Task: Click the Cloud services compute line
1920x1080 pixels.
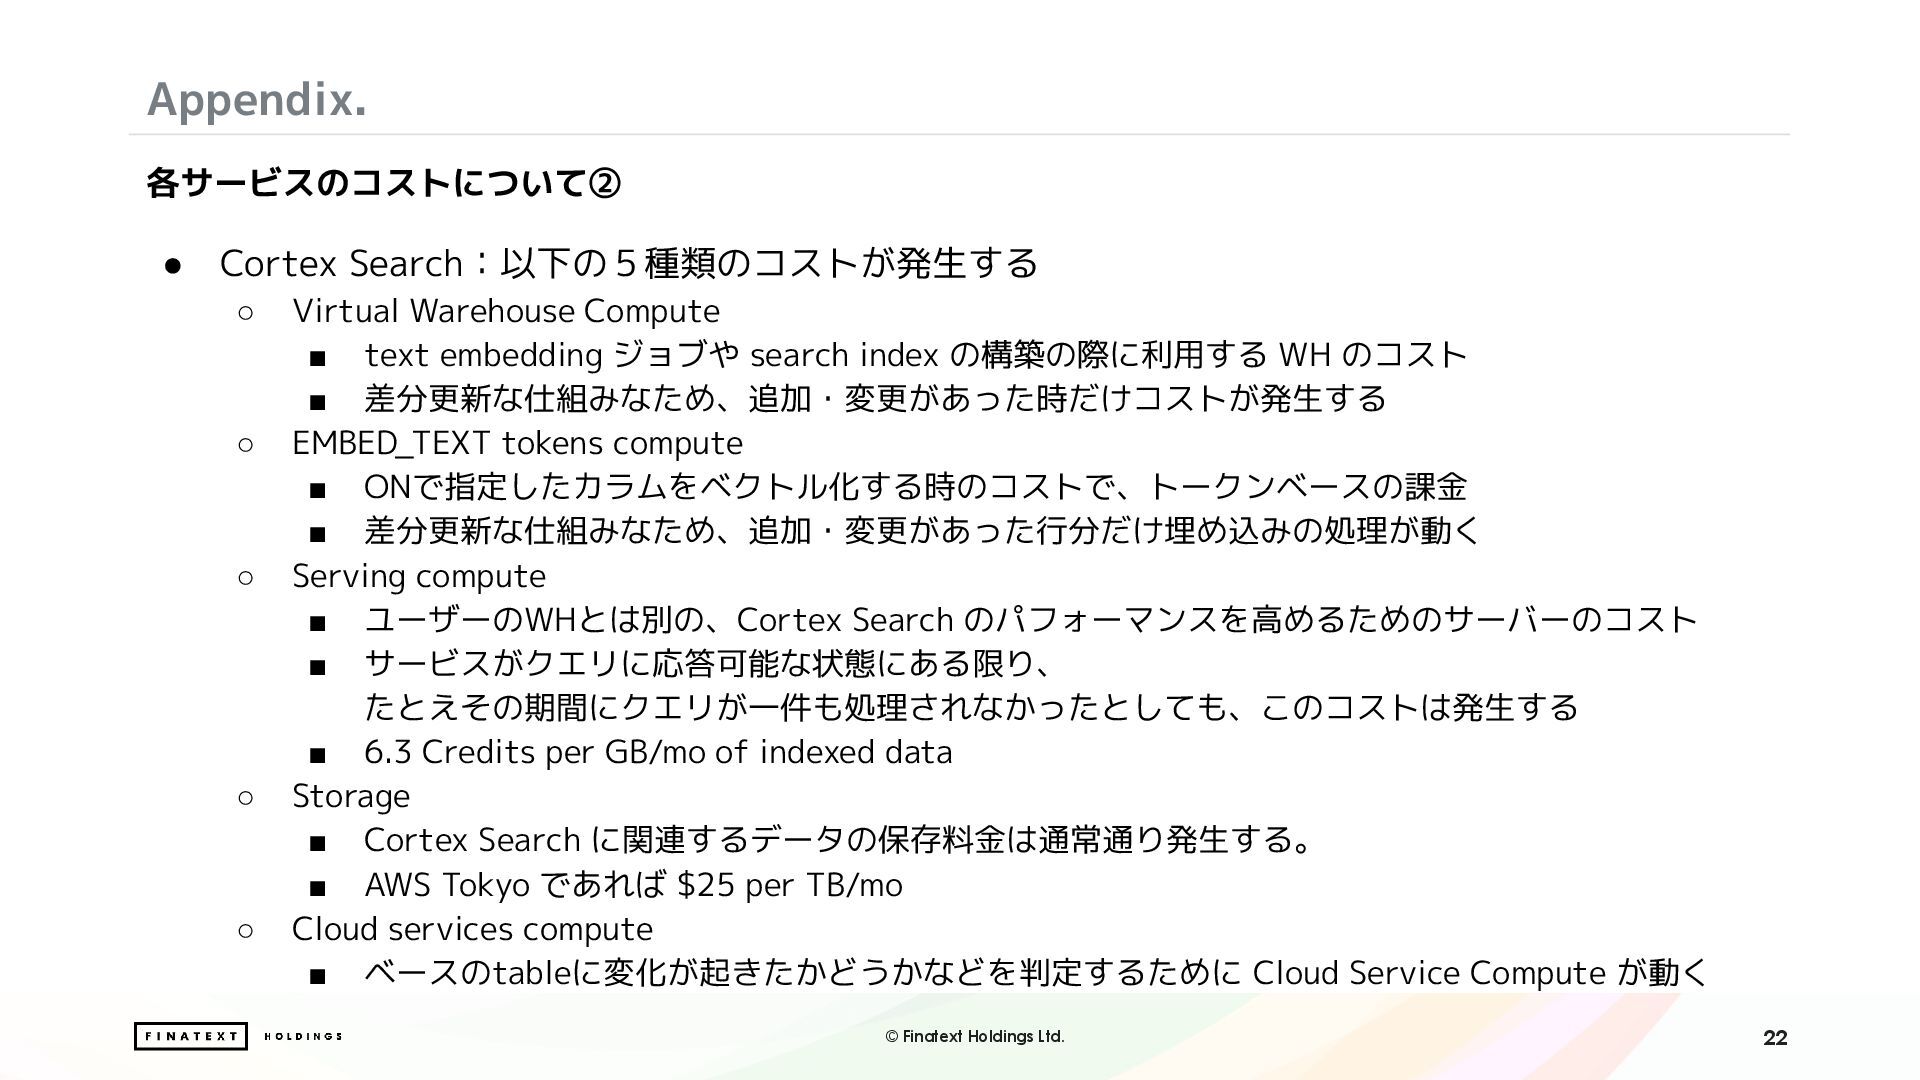Action: [472, 929]
